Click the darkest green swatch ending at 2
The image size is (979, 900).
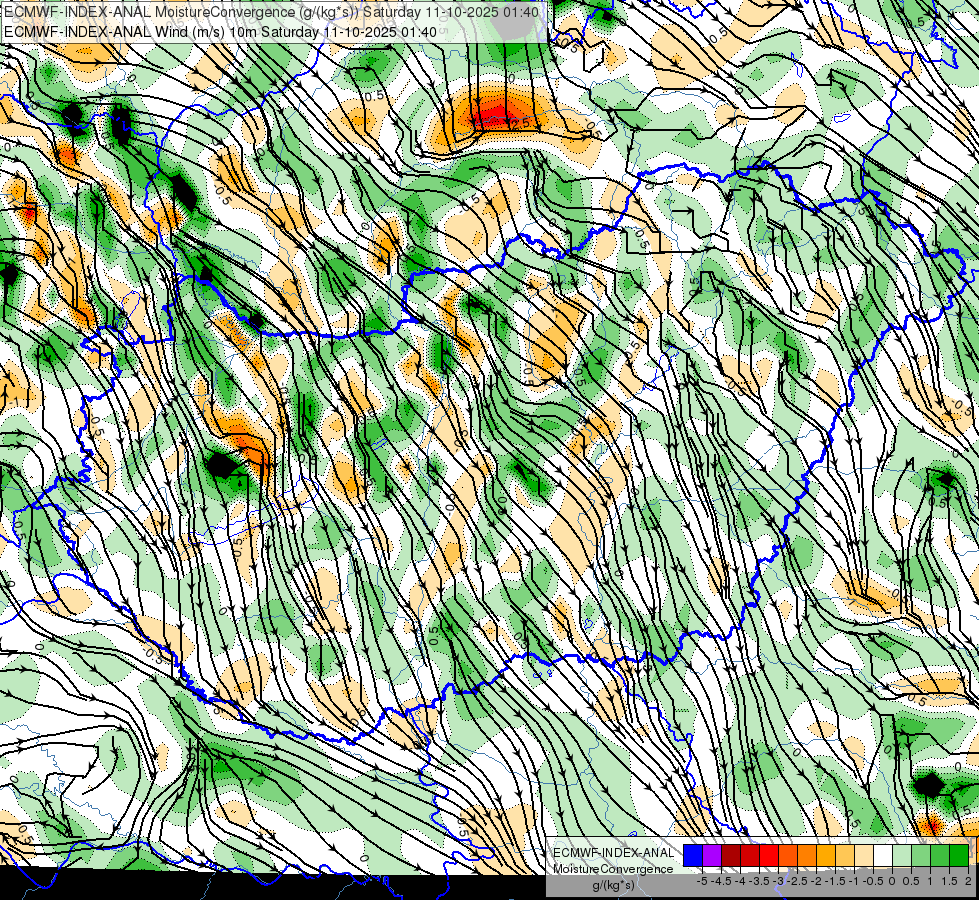959,855
